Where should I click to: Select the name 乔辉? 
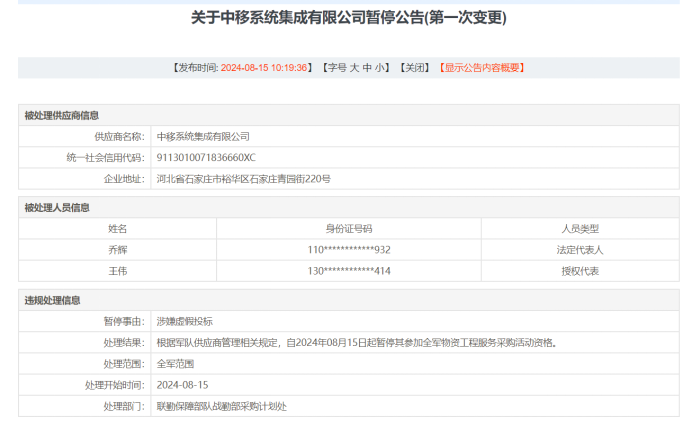pos(118,250)
